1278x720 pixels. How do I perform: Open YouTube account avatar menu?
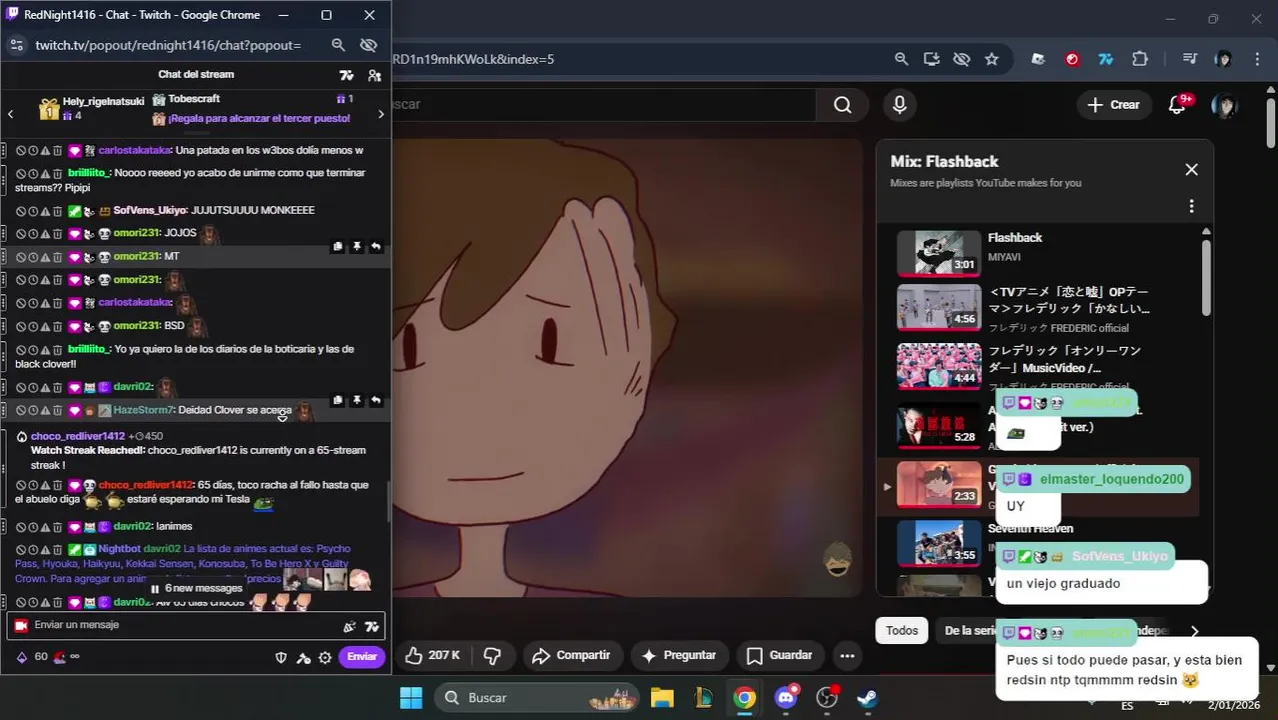(x=1224, y=105)
